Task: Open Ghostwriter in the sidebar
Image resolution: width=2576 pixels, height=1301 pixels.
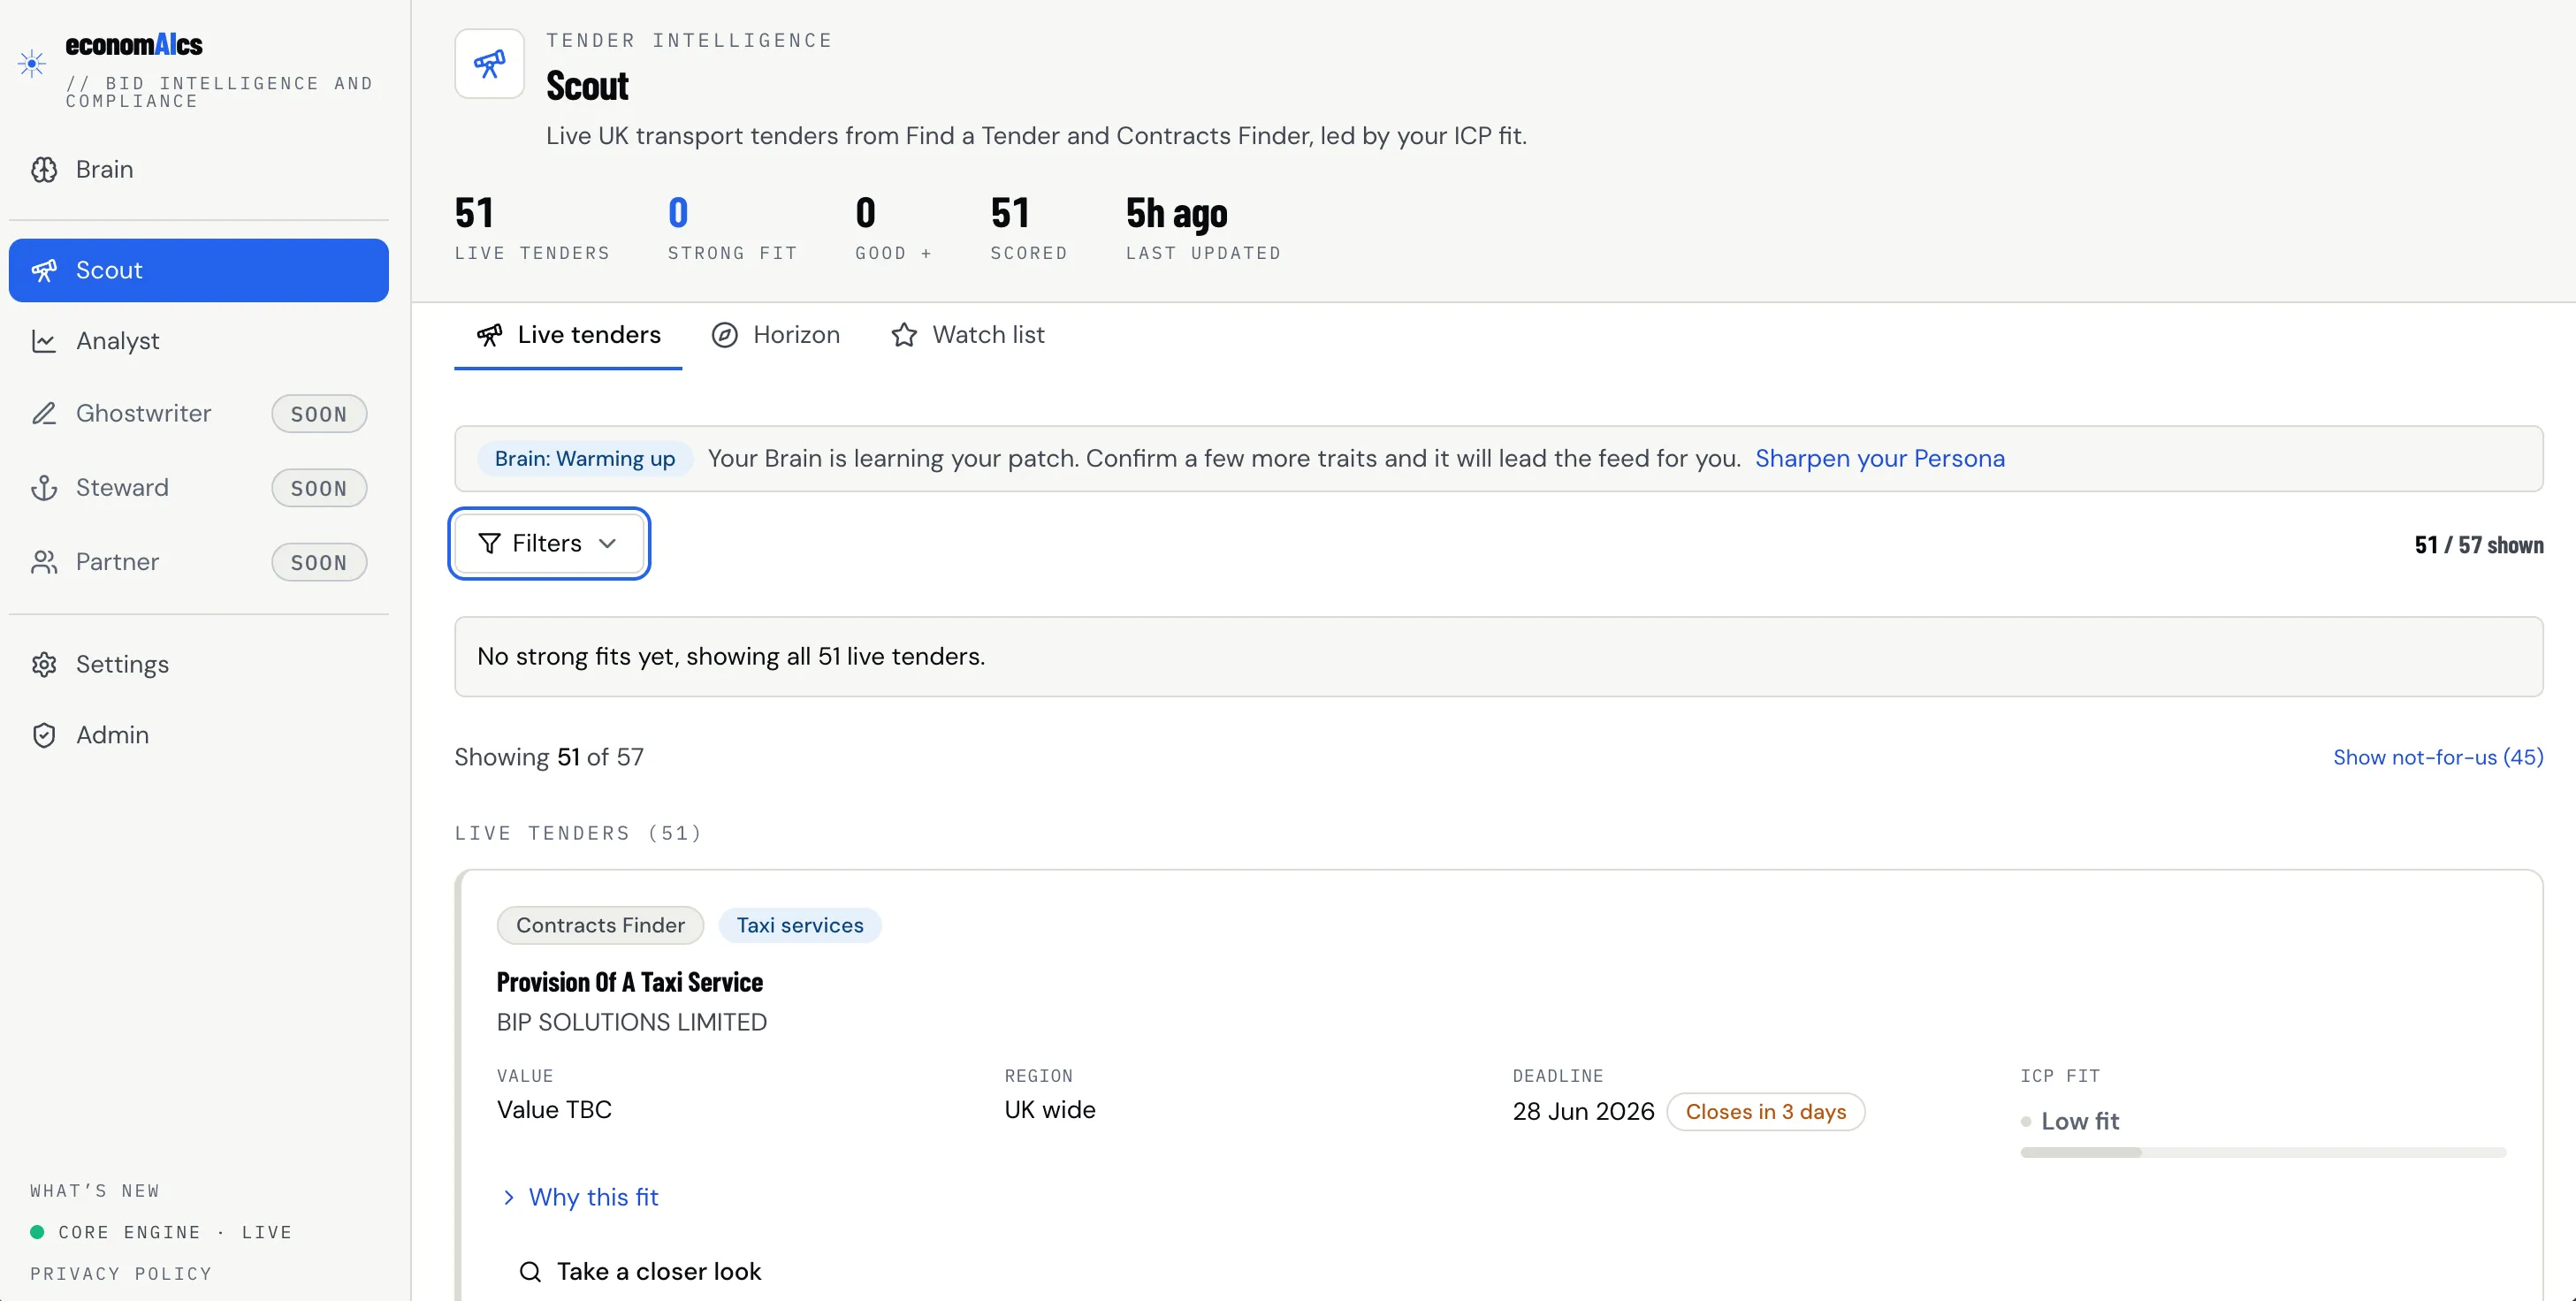Action: coord(199,413)
